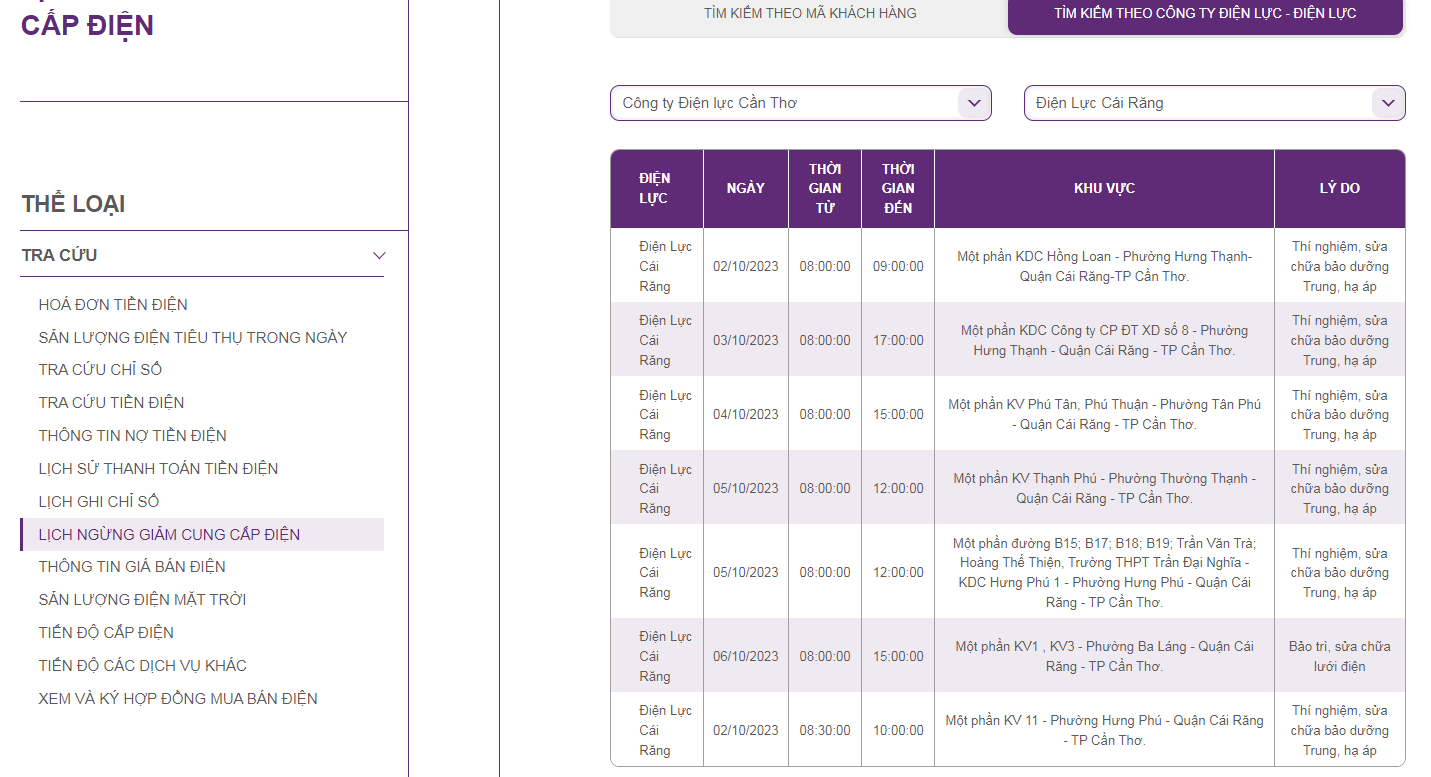Click the Ngày column header
1431x777 pixels.
point(745,189)
